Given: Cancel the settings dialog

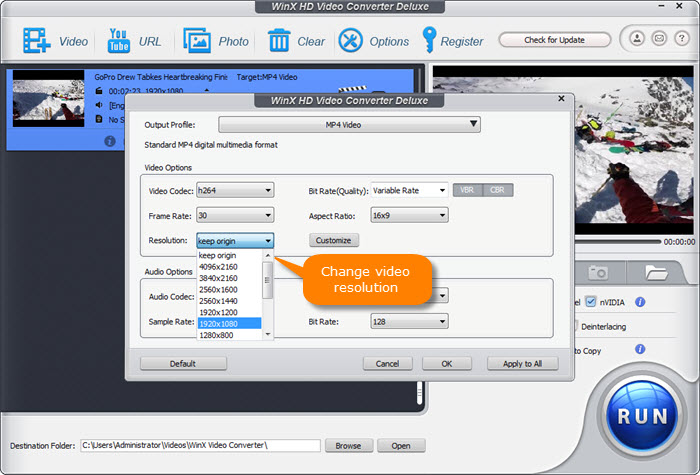Looking at the screenshot, I should 388,363.
